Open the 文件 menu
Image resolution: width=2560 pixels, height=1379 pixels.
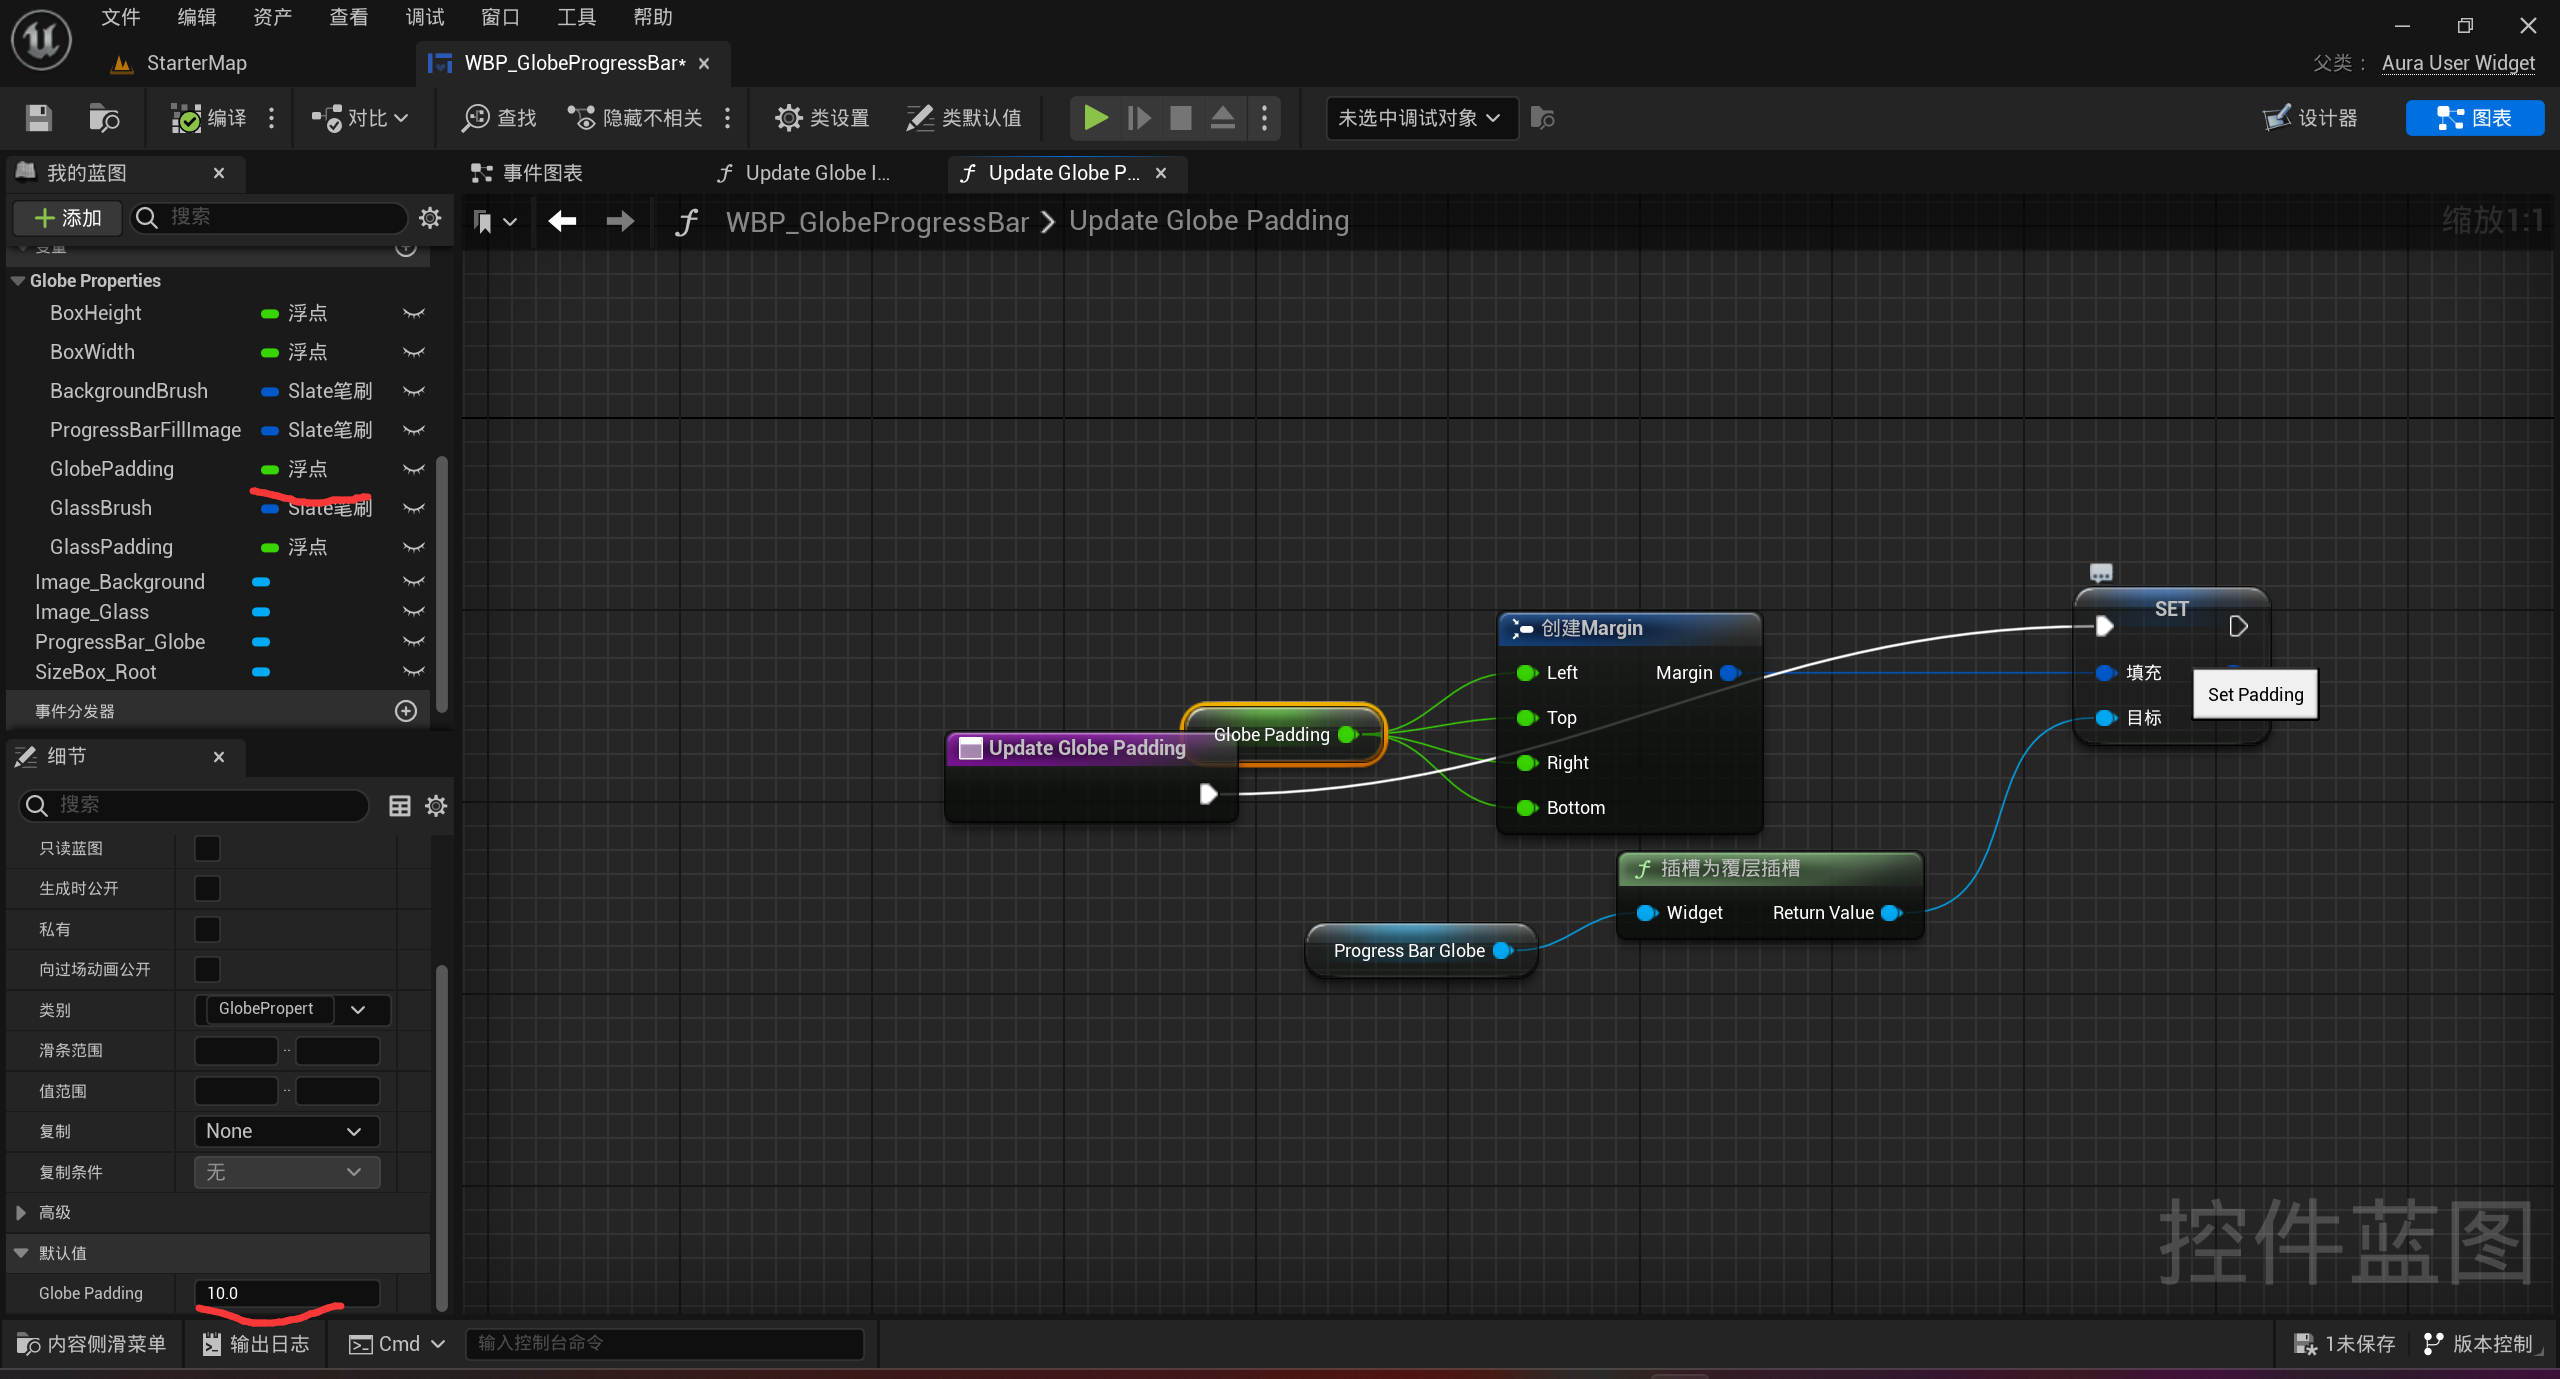click(121, 17)
